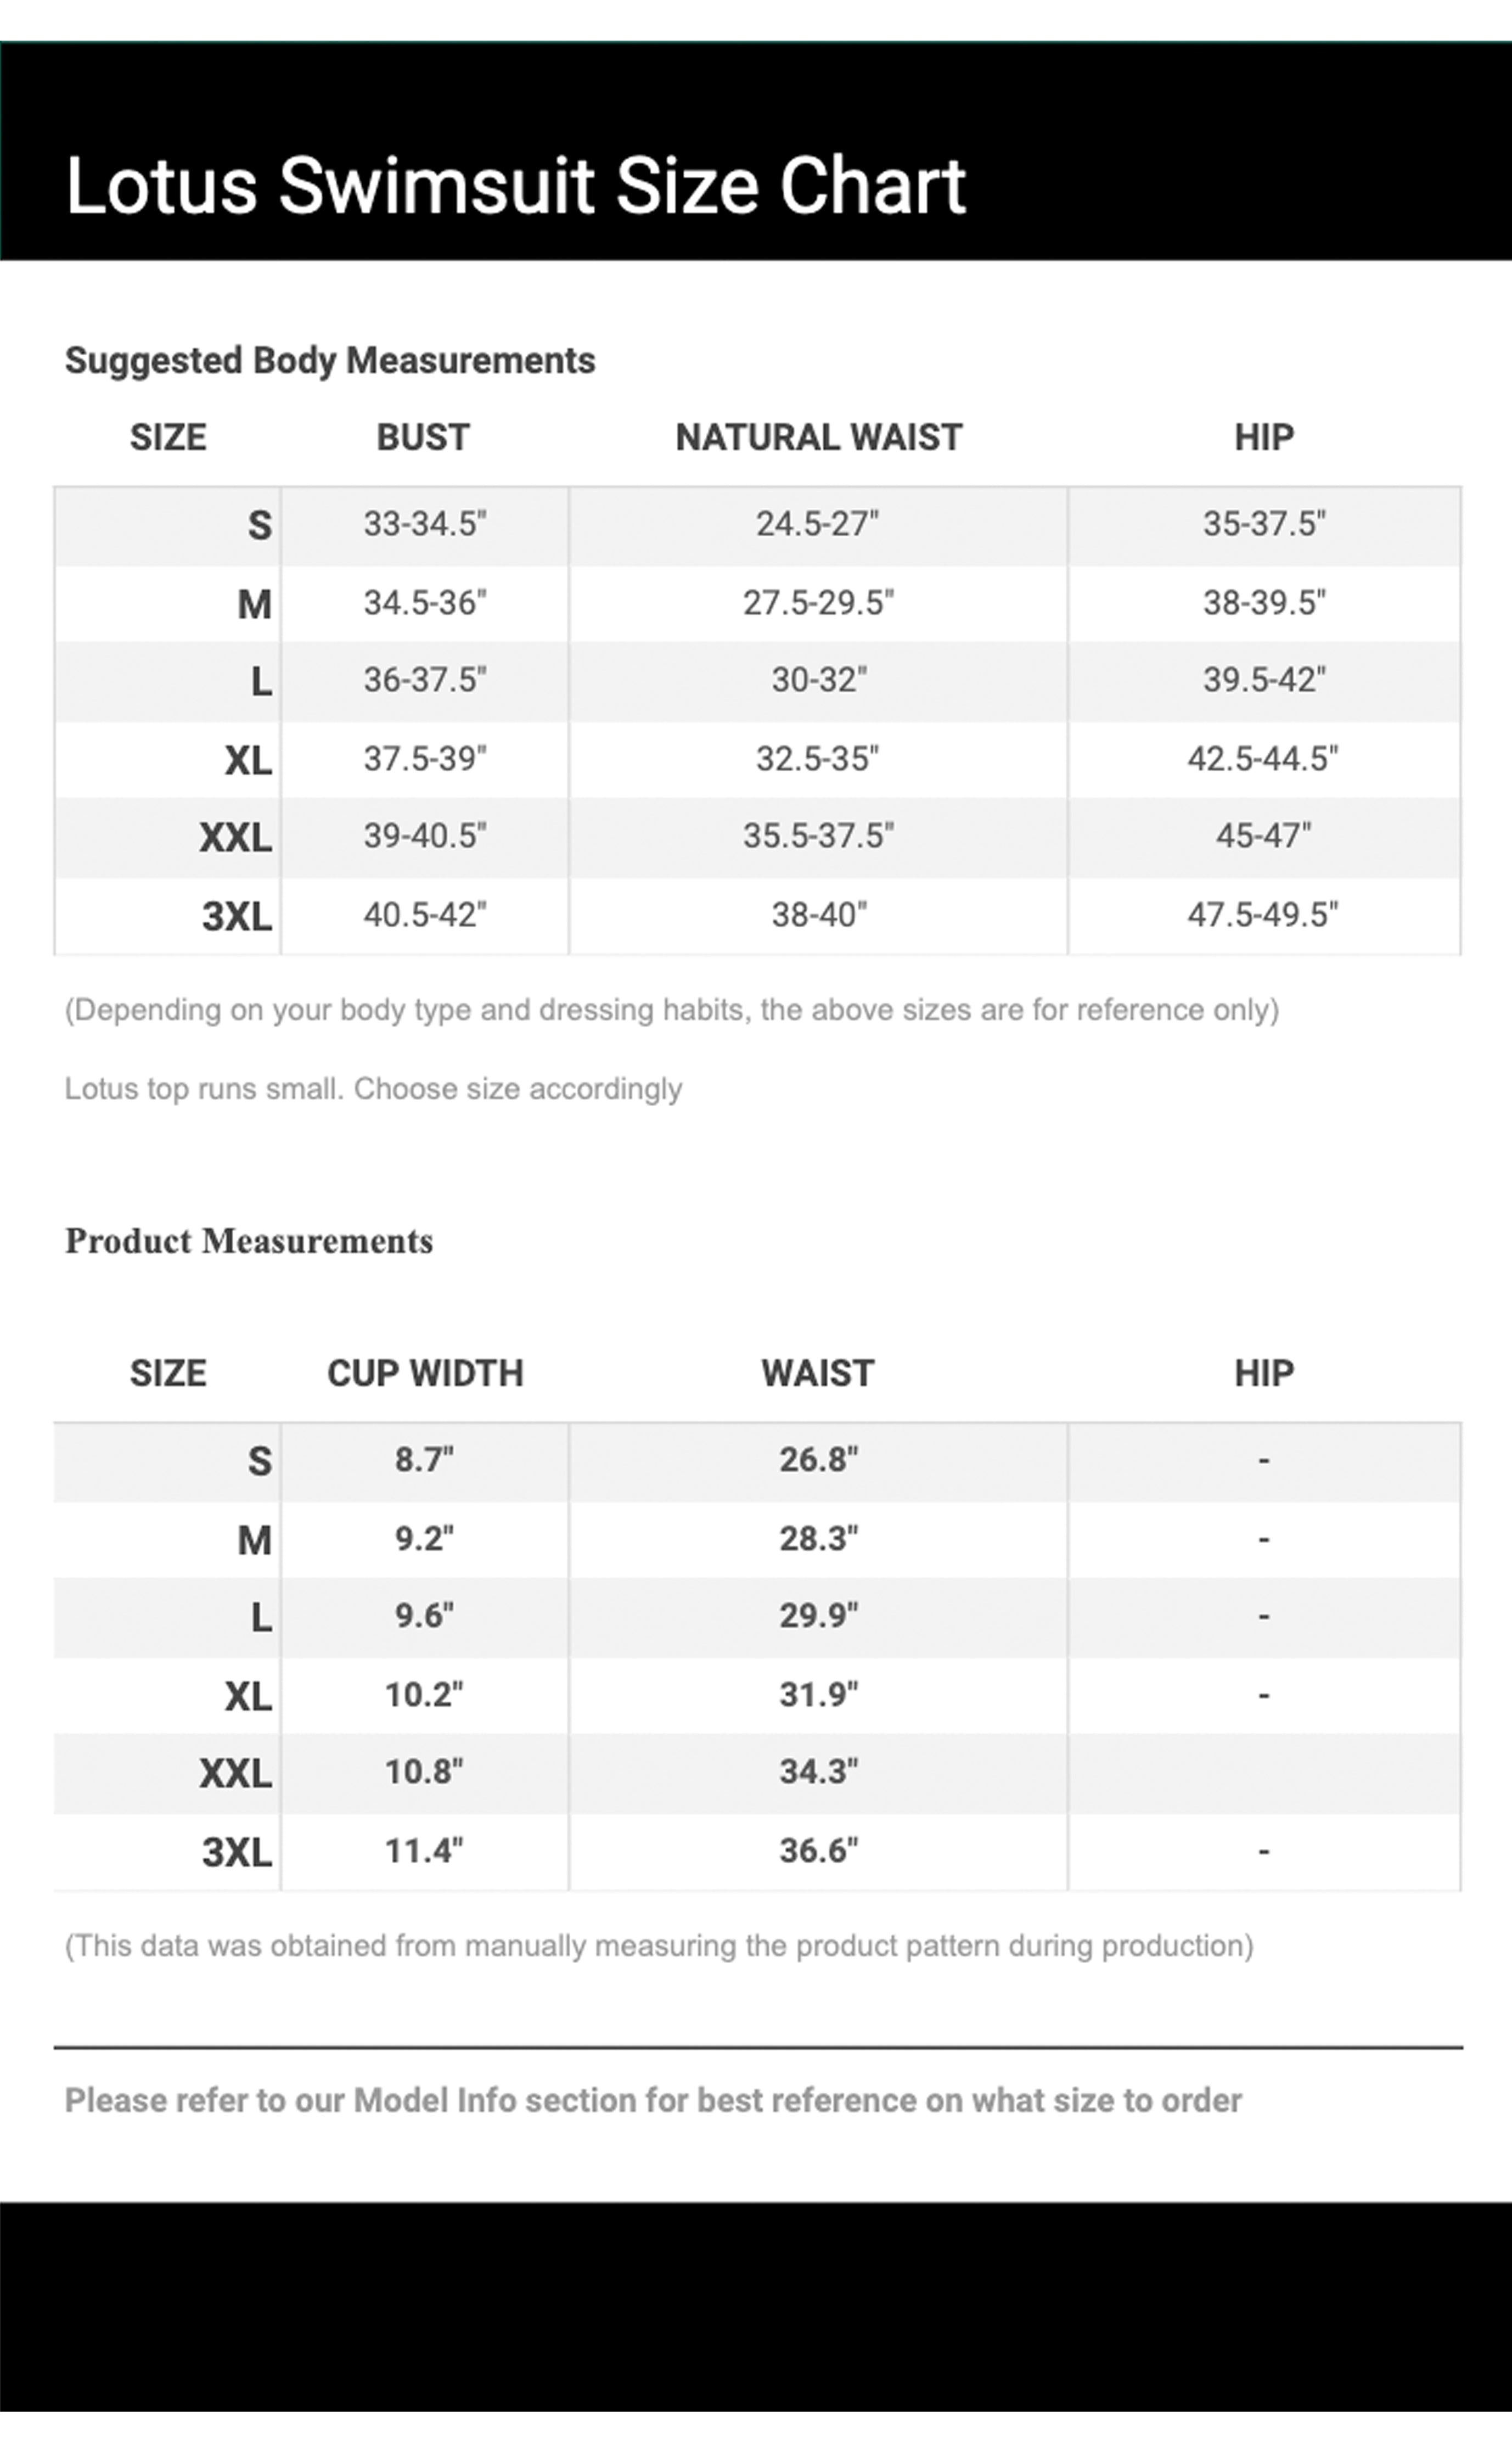Click the manually measuring data disclaimer text
Screen dimensions: 1512x2455
tap(659, 1946)
